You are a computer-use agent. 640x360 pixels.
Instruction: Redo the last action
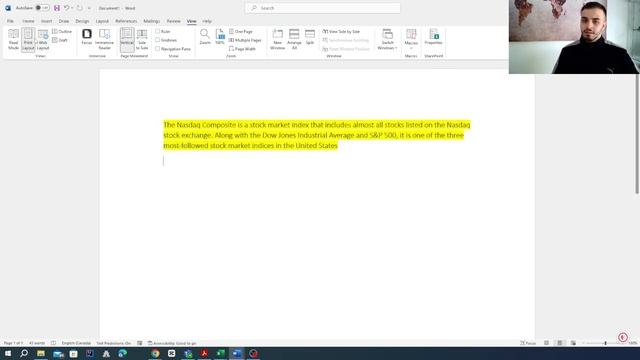80,8
